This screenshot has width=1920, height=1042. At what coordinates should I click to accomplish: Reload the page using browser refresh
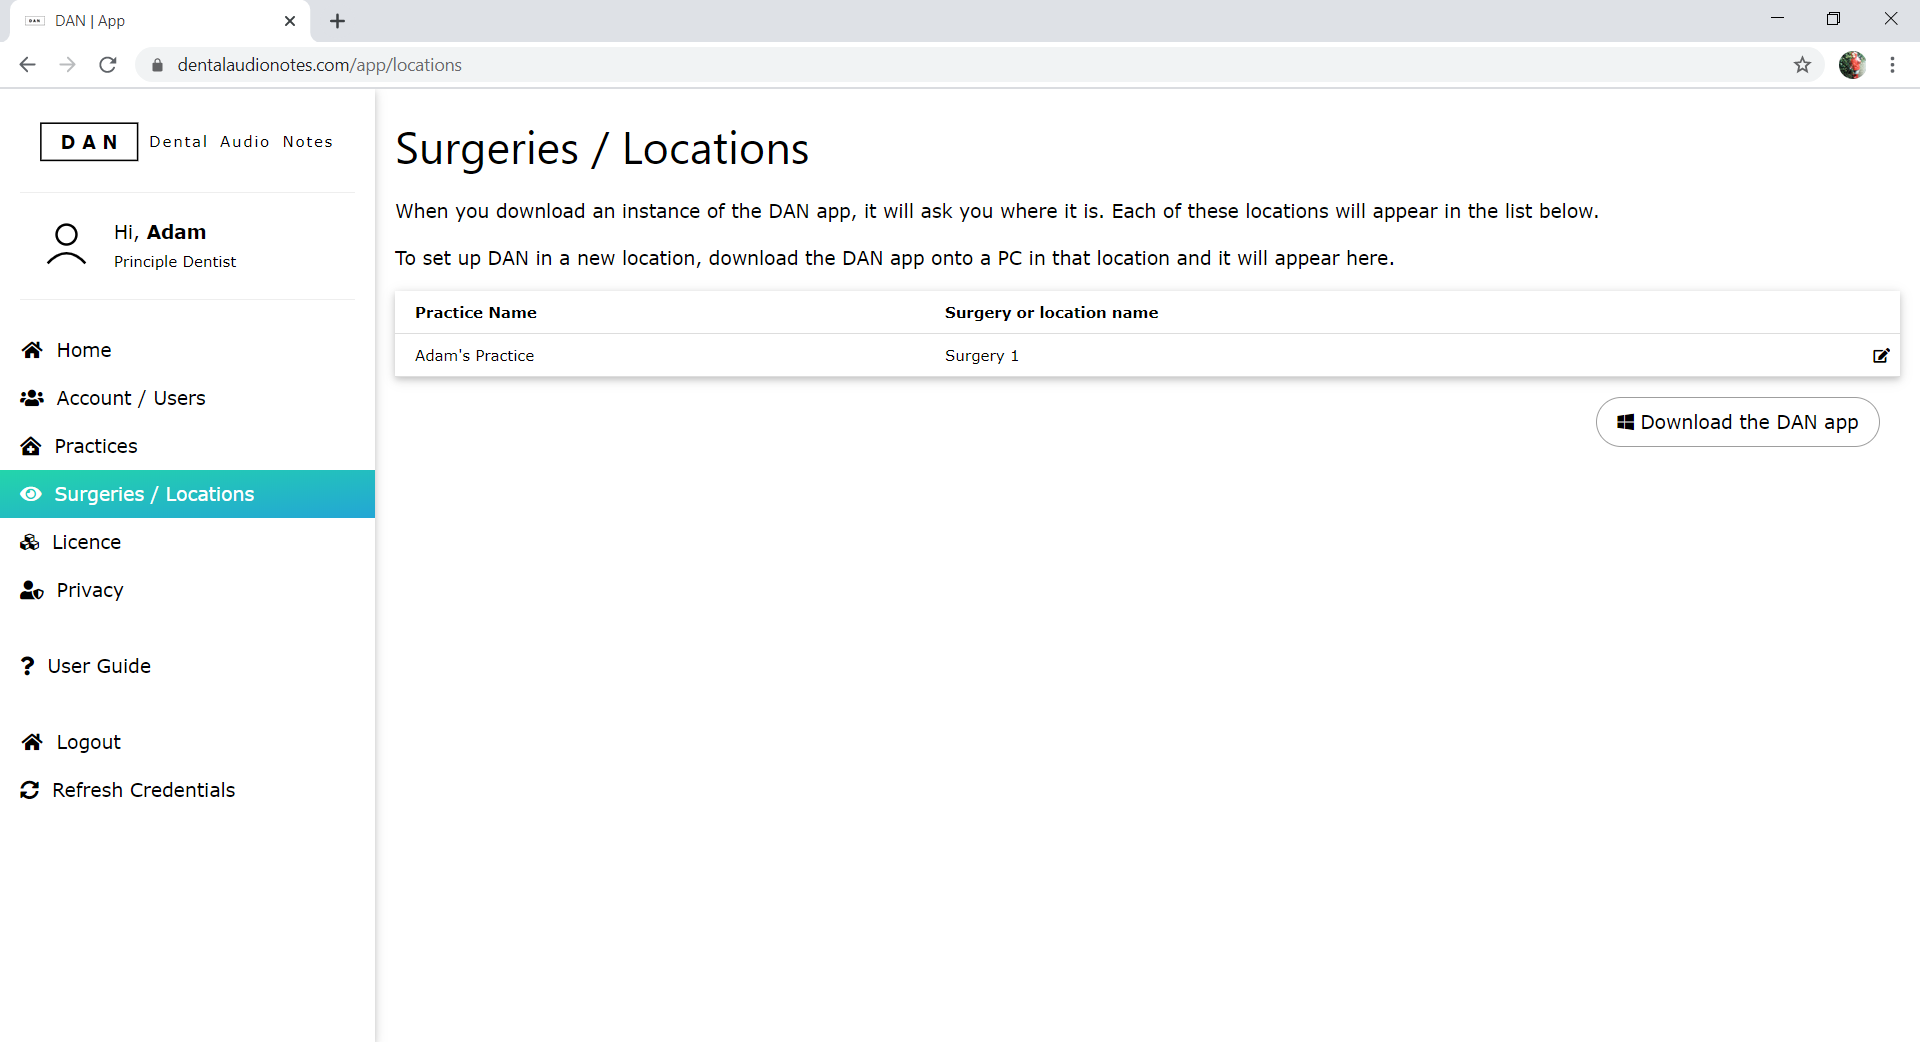108,65
